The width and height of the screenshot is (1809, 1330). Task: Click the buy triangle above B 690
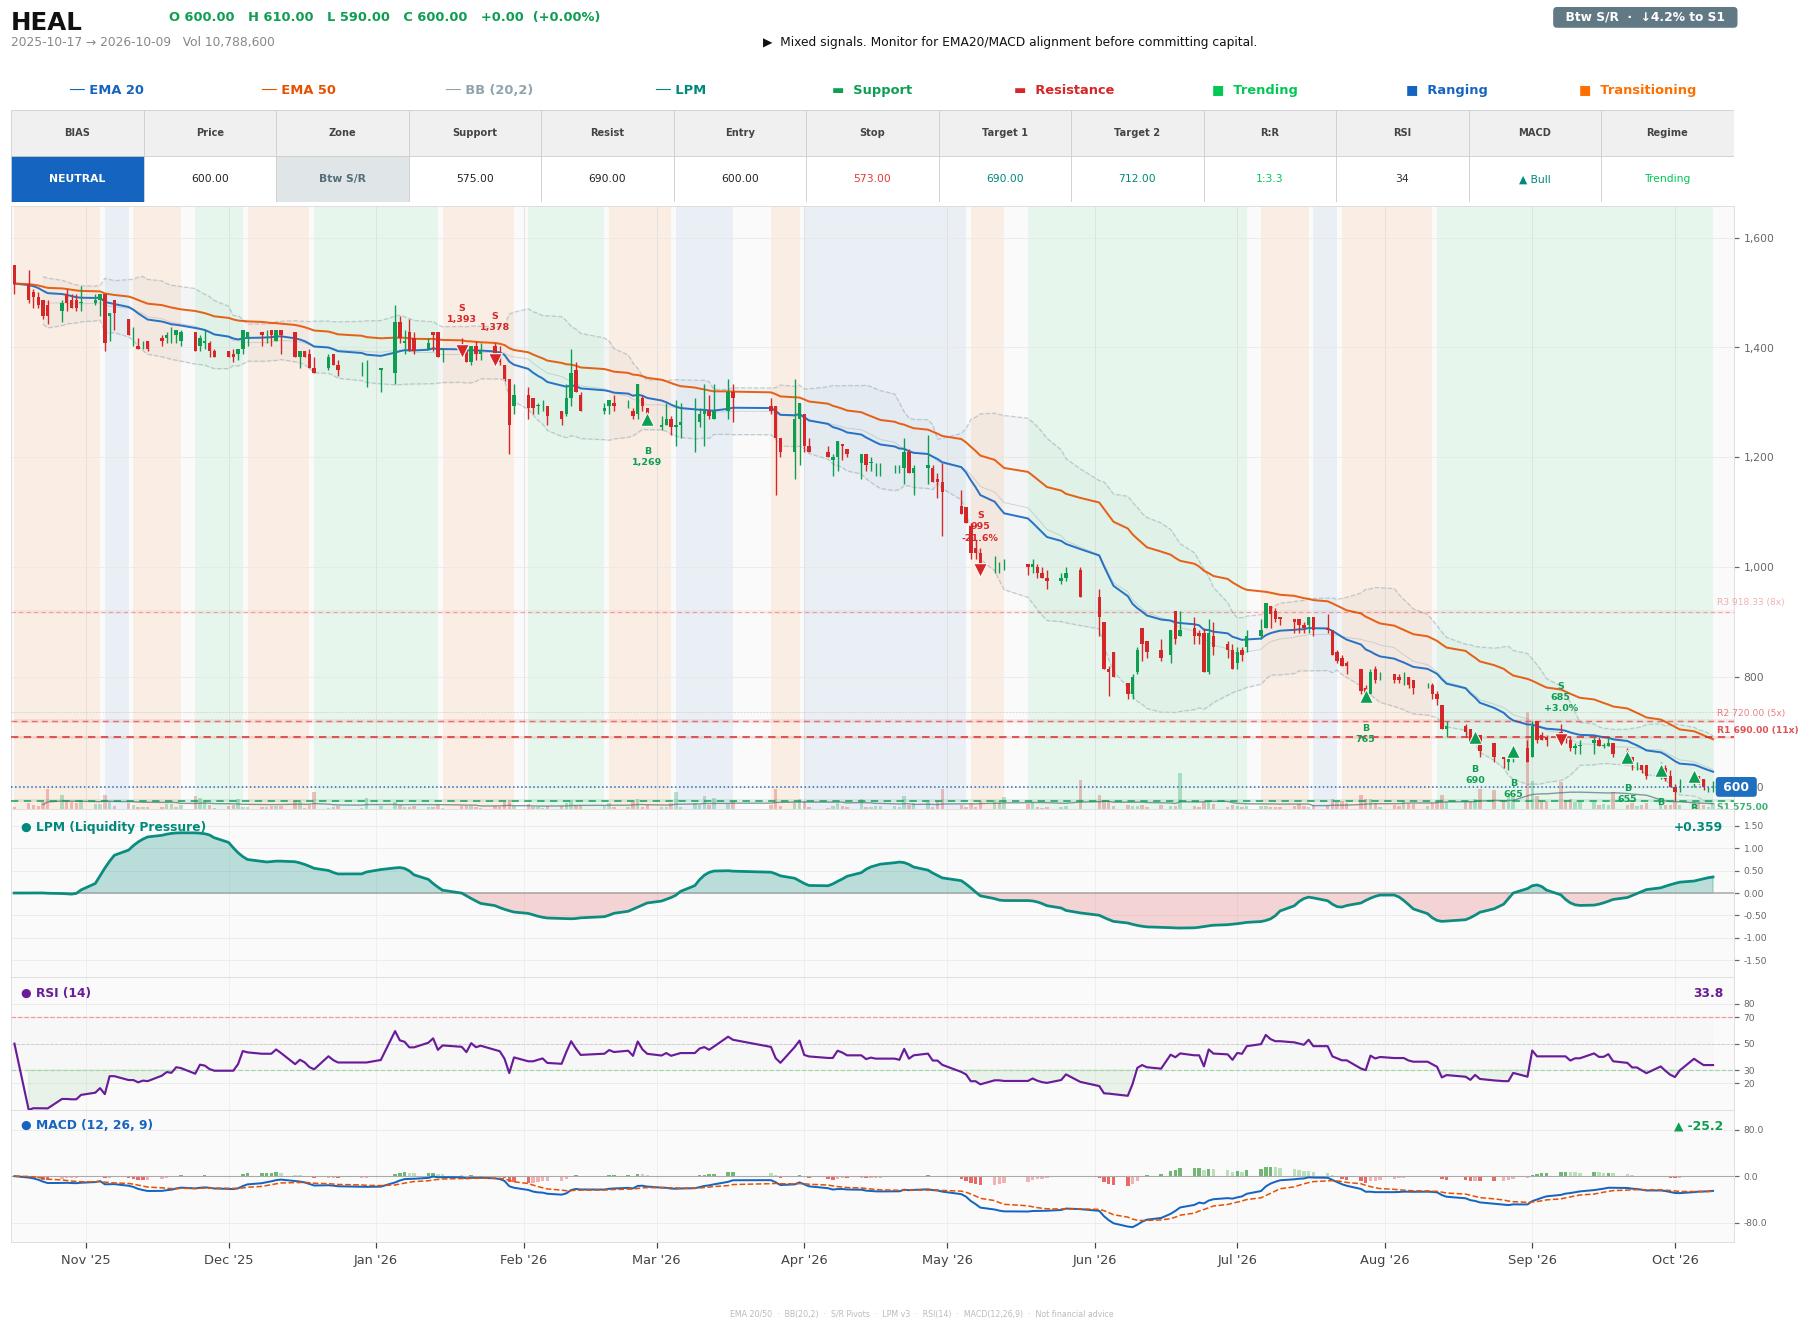(x=1475, y=738)
